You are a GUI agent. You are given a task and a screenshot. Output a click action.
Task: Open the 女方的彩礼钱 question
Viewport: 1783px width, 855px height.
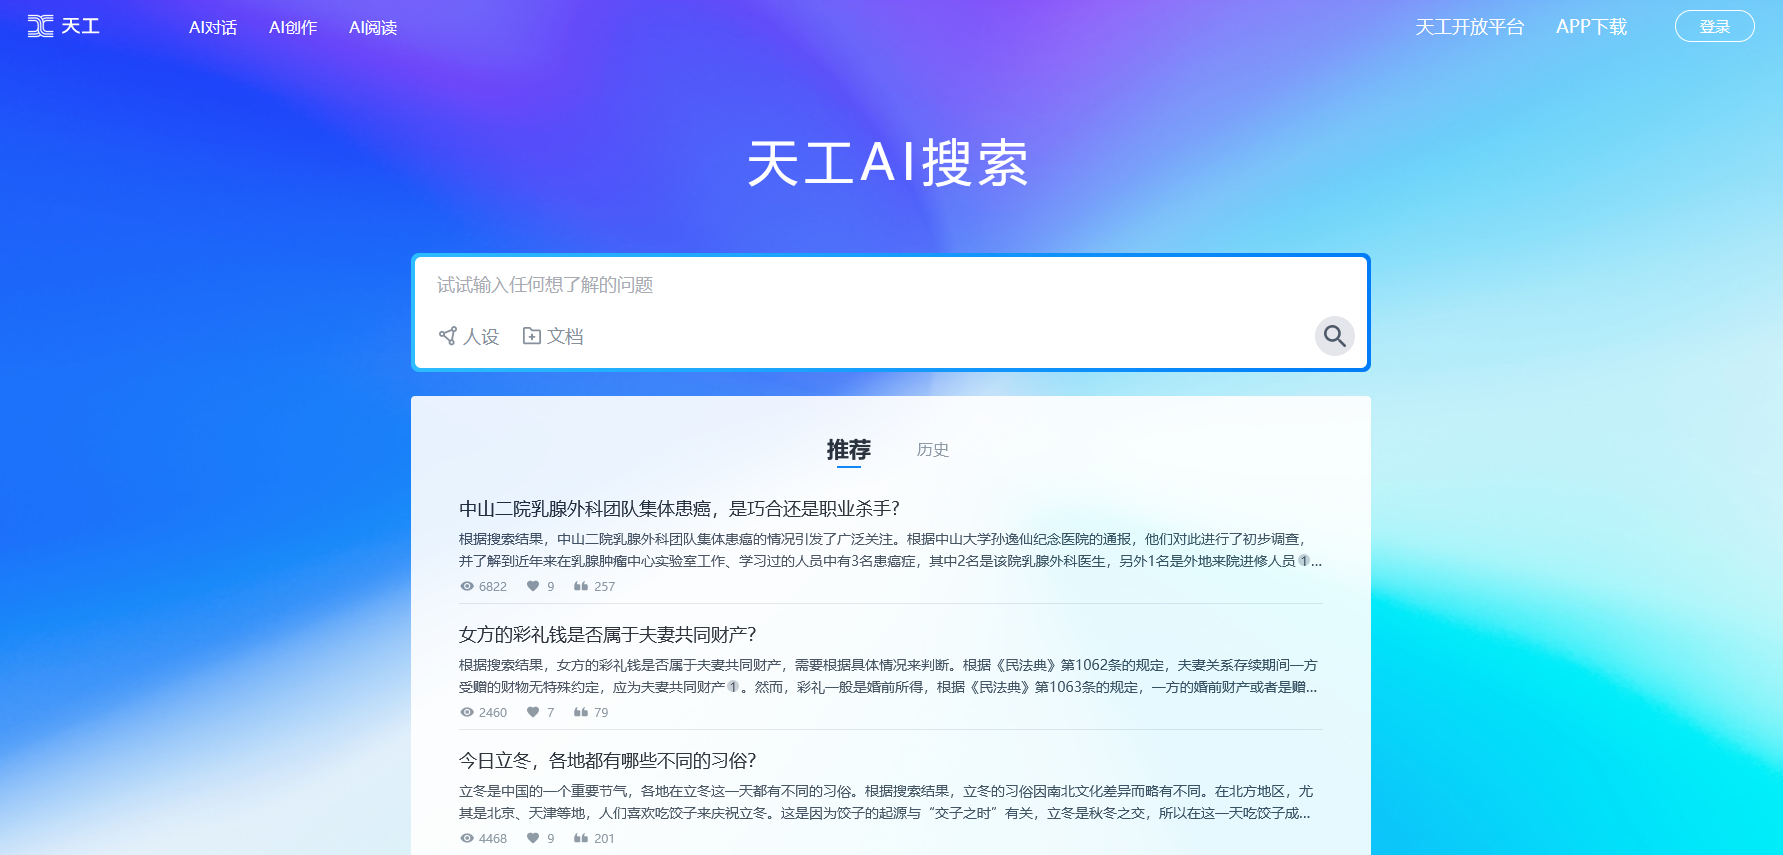(x=608, y=635)
